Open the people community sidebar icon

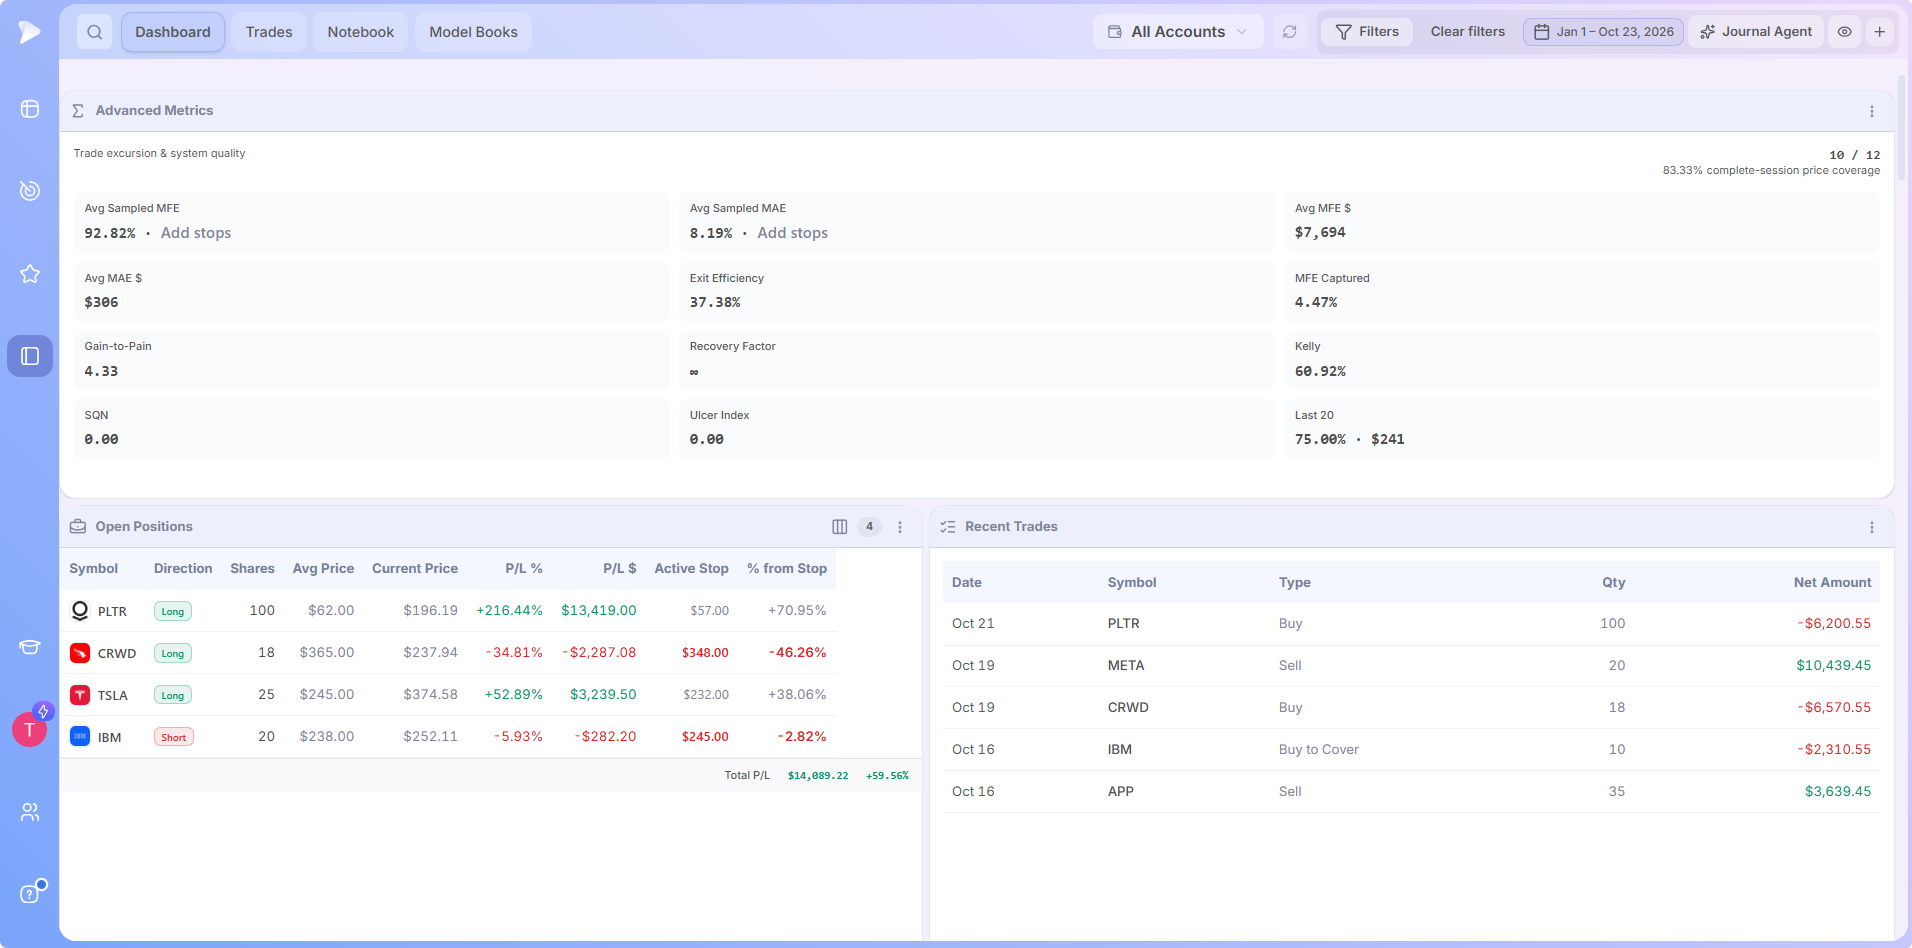(30, 812)
